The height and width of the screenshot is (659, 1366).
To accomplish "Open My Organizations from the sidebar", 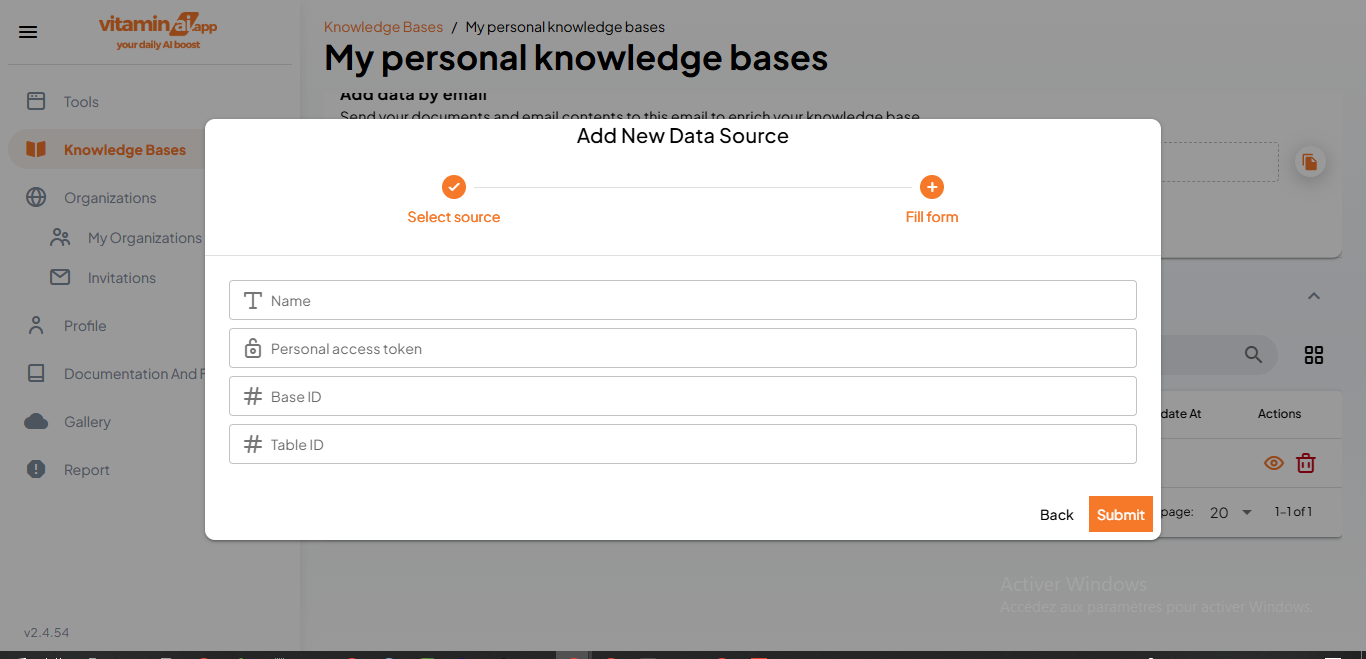I will [x=60, y=237].
